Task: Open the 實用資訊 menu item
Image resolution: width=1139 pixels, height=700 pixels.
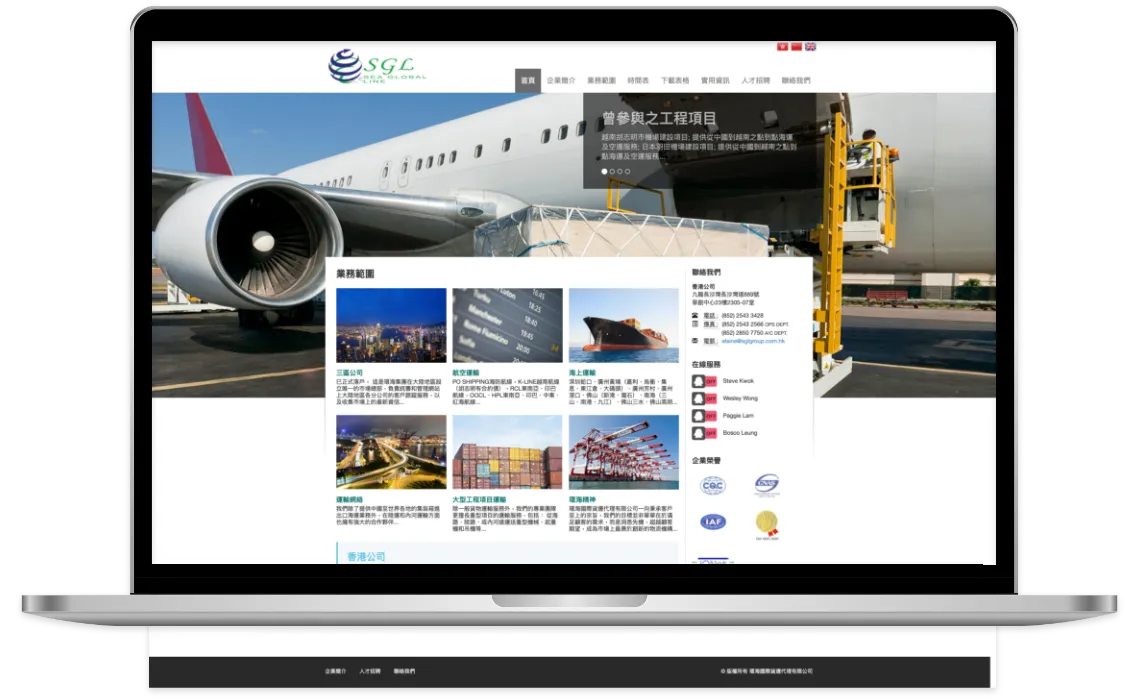Action: pyautogui.click(x=716, y=81)
